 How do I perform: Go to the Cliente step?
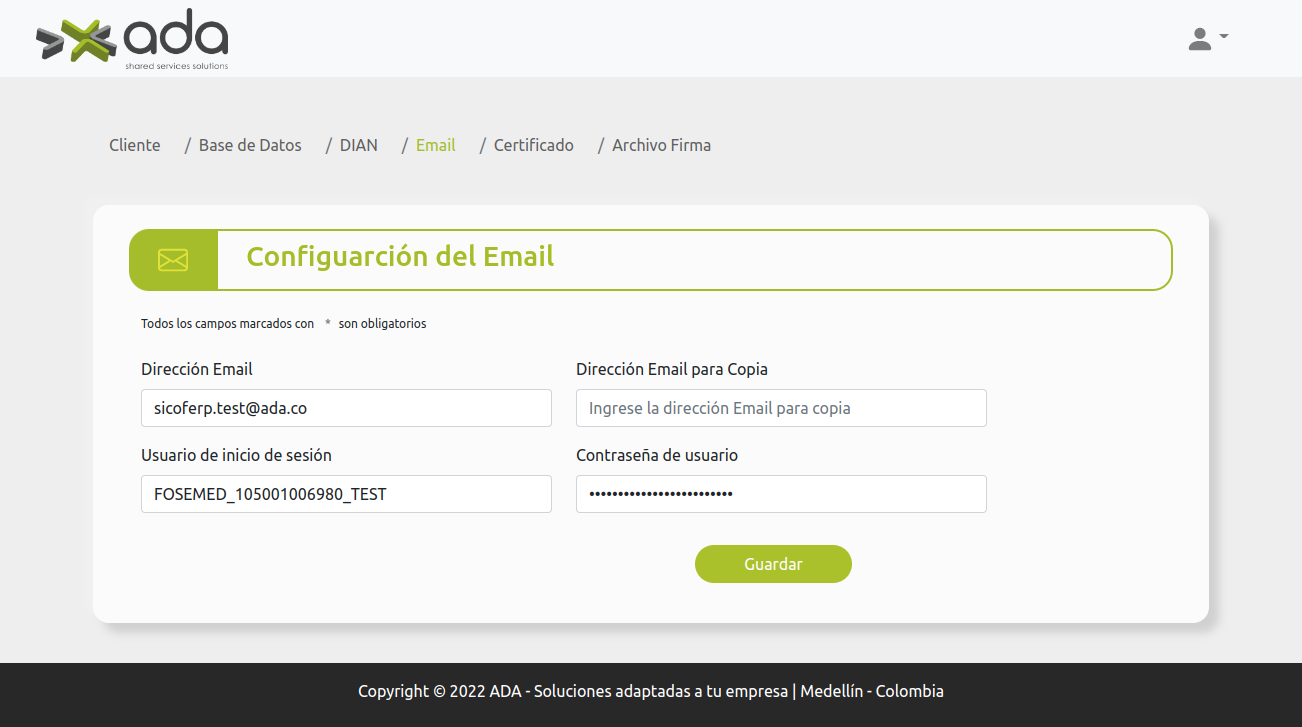click(134, 145)
